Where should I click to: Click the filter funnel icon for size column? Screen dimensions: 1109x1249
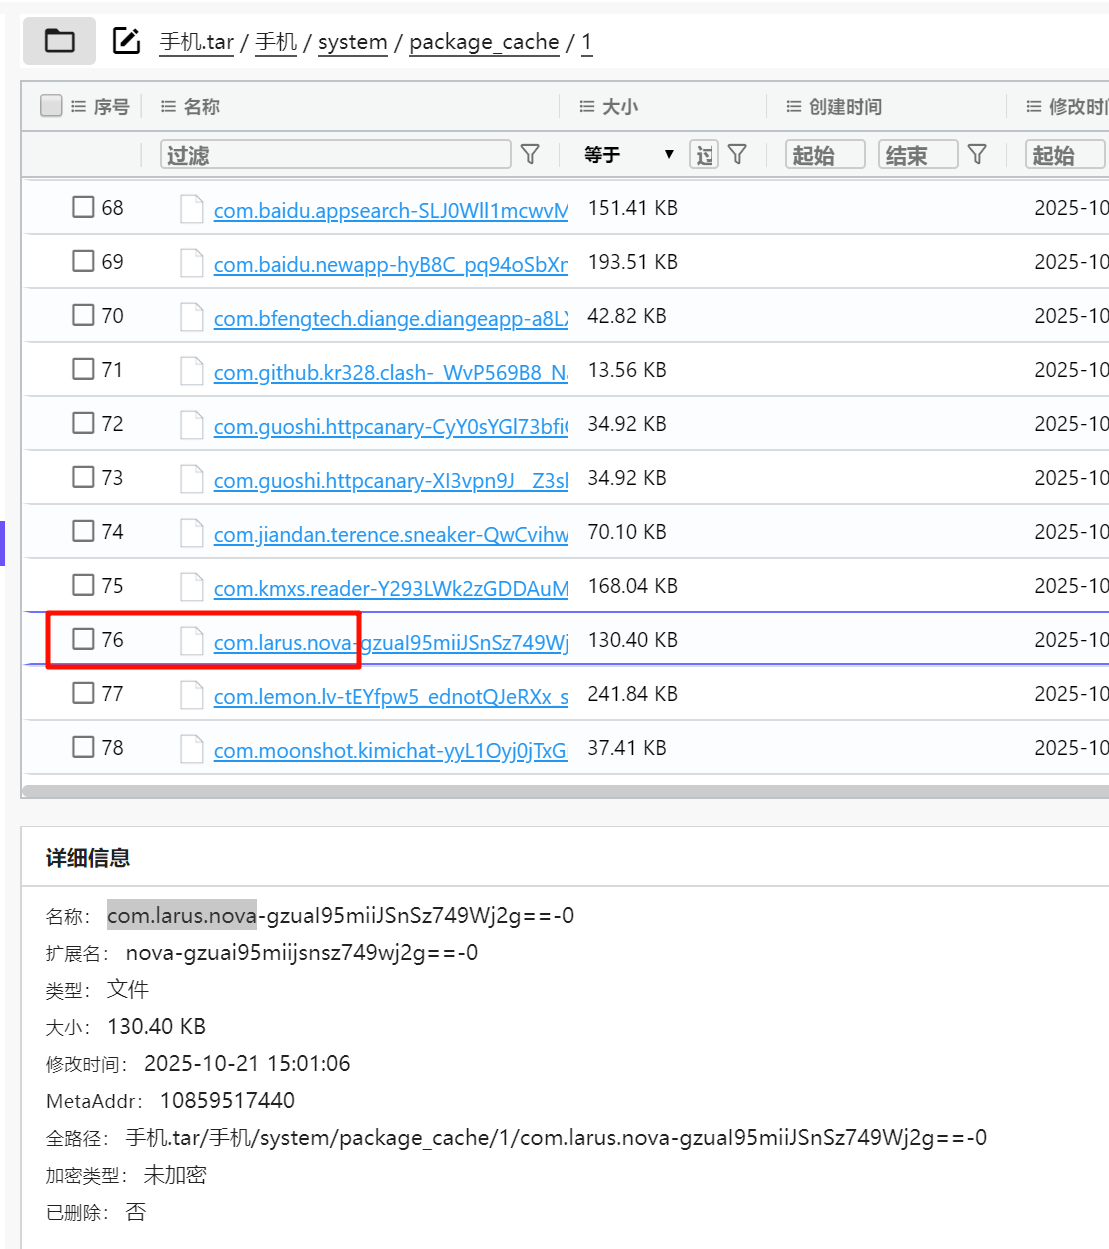[737, 154]
